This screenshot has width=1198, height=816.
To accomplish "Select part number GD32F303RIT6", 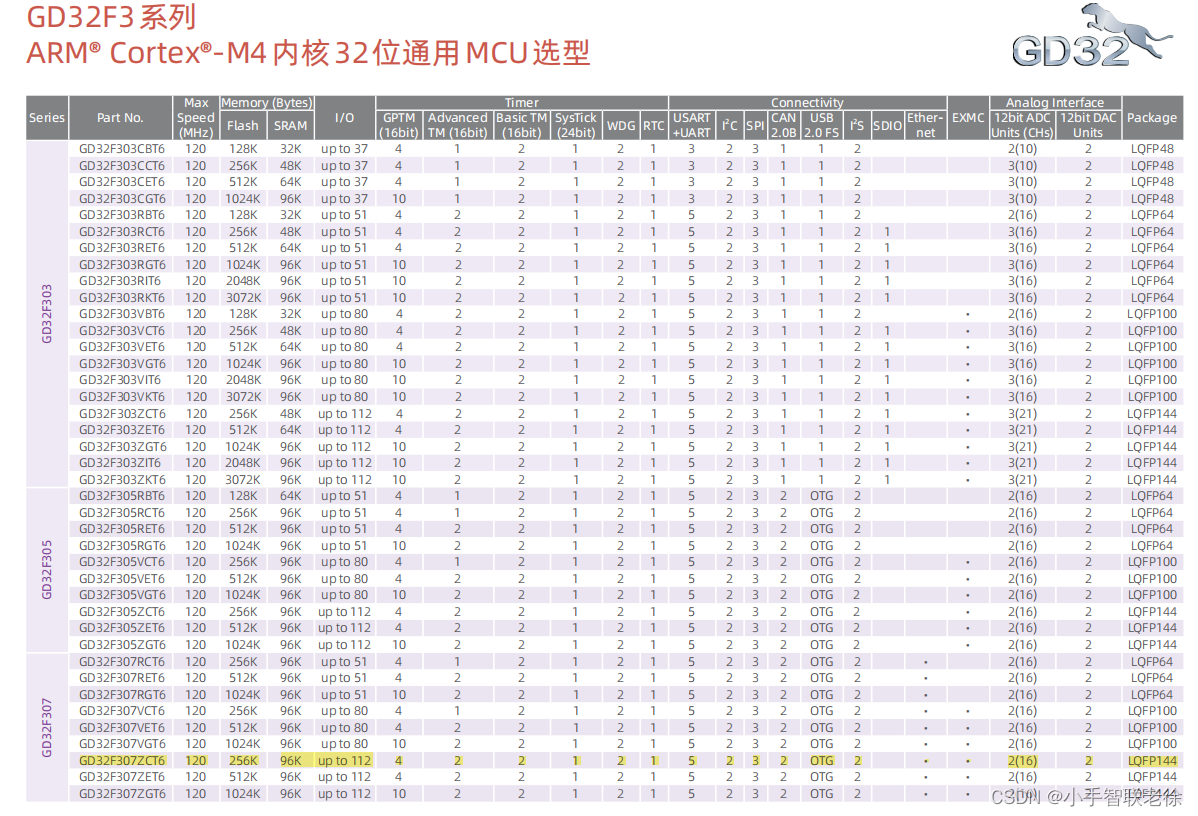I will coord(120,280).
